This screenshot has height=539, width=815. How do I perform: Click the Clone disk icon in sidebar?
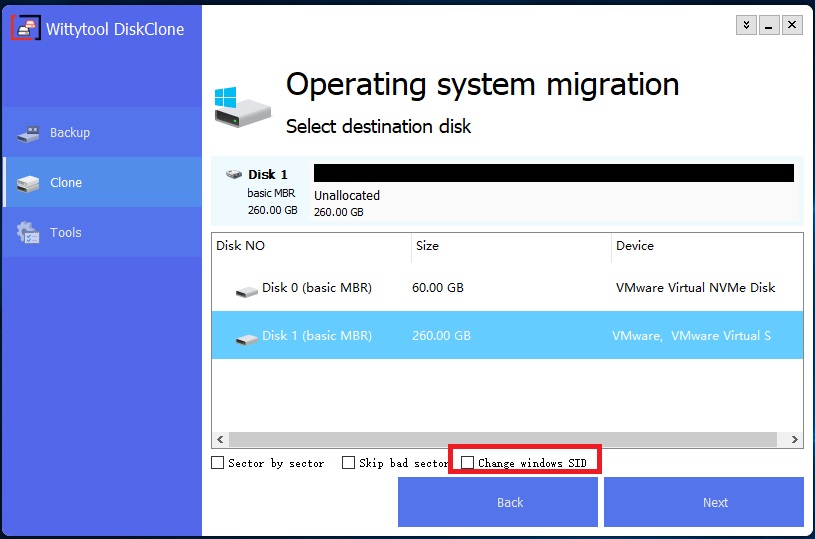click(28, 183)
